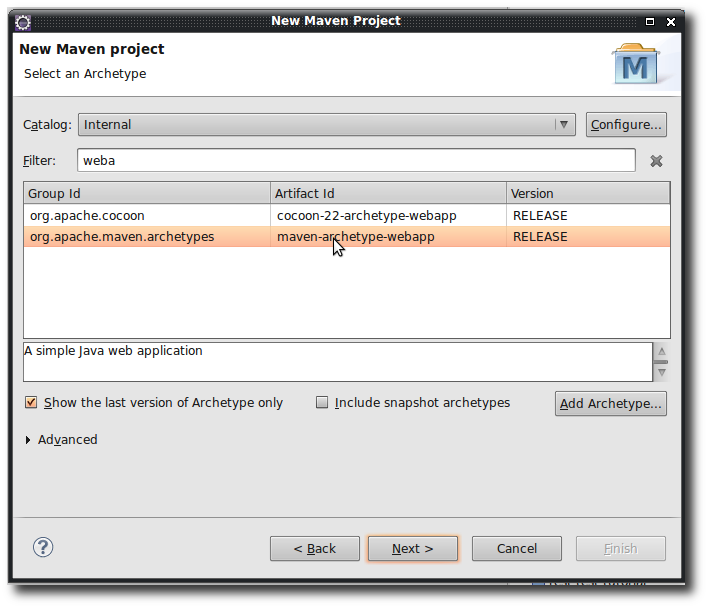708x608 pixels.
Task: Clear the filter with the X icon
Action: tap(656, 161)
